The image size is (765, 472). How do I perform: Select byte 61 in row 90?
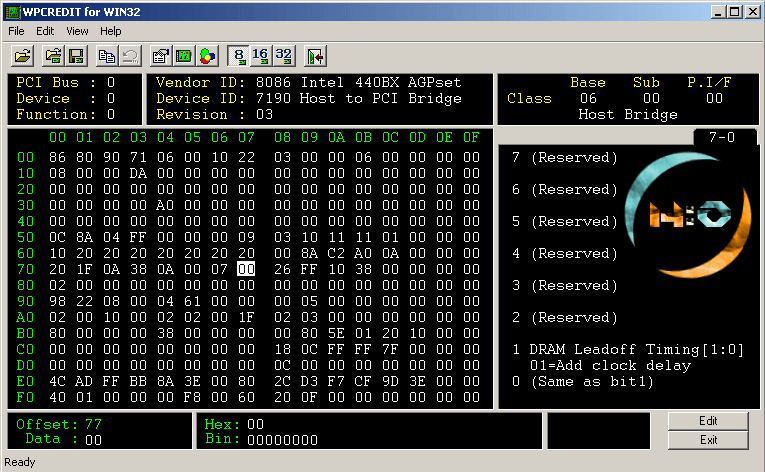(192, 301)
